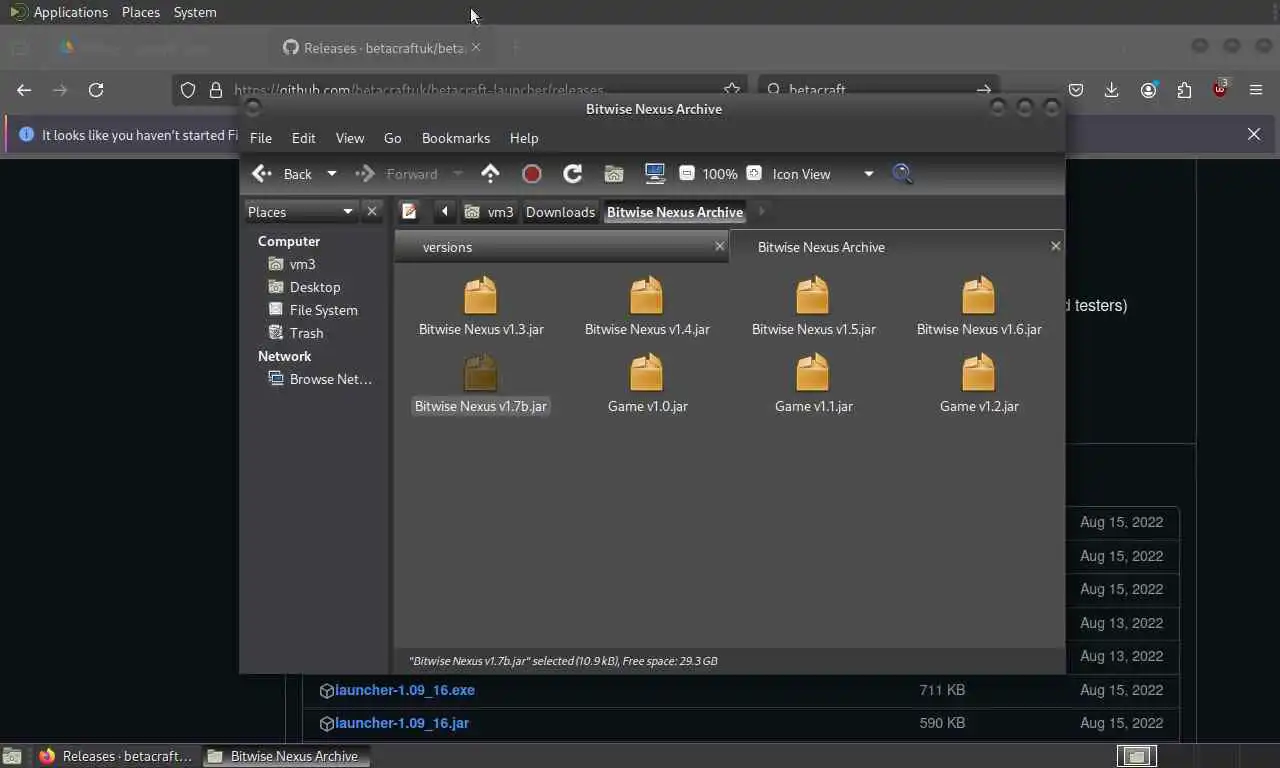
Task: Select Game v1.0.jar file icon
Action: click(647, 373)
